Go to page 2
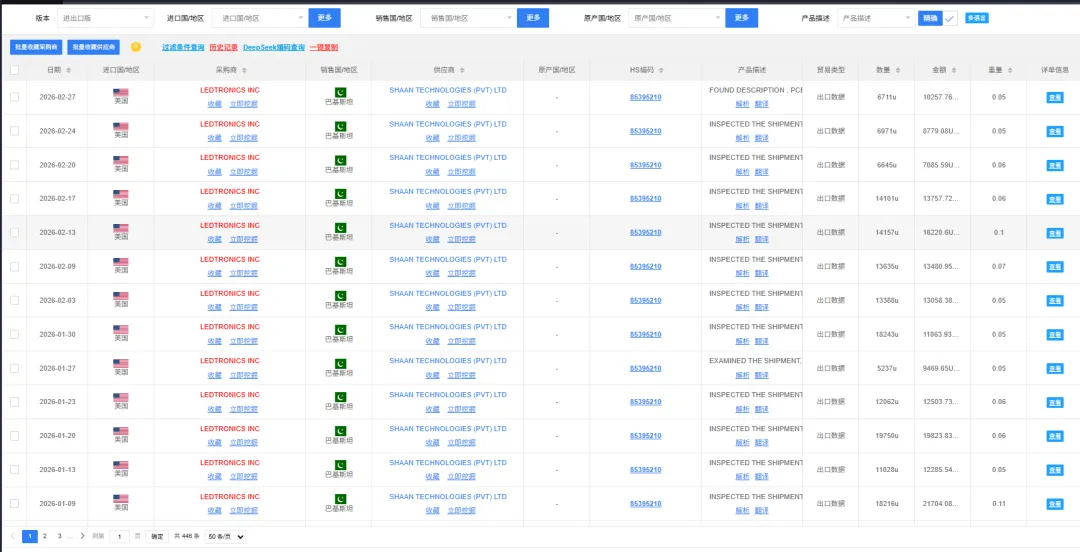This screenshot has height=552, width=1080. click(x=45, y=535)
